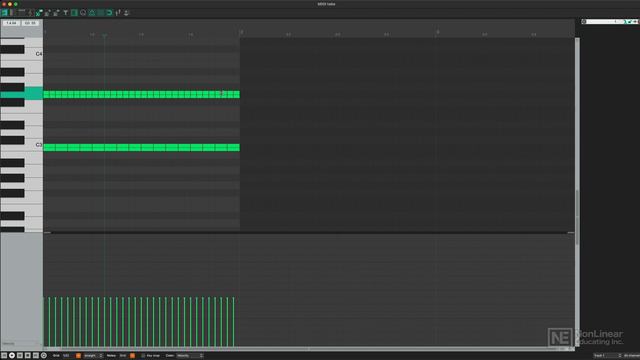Click the C3 piano key
This screenshot has height=360, width=640.
(x=32, y=145)
